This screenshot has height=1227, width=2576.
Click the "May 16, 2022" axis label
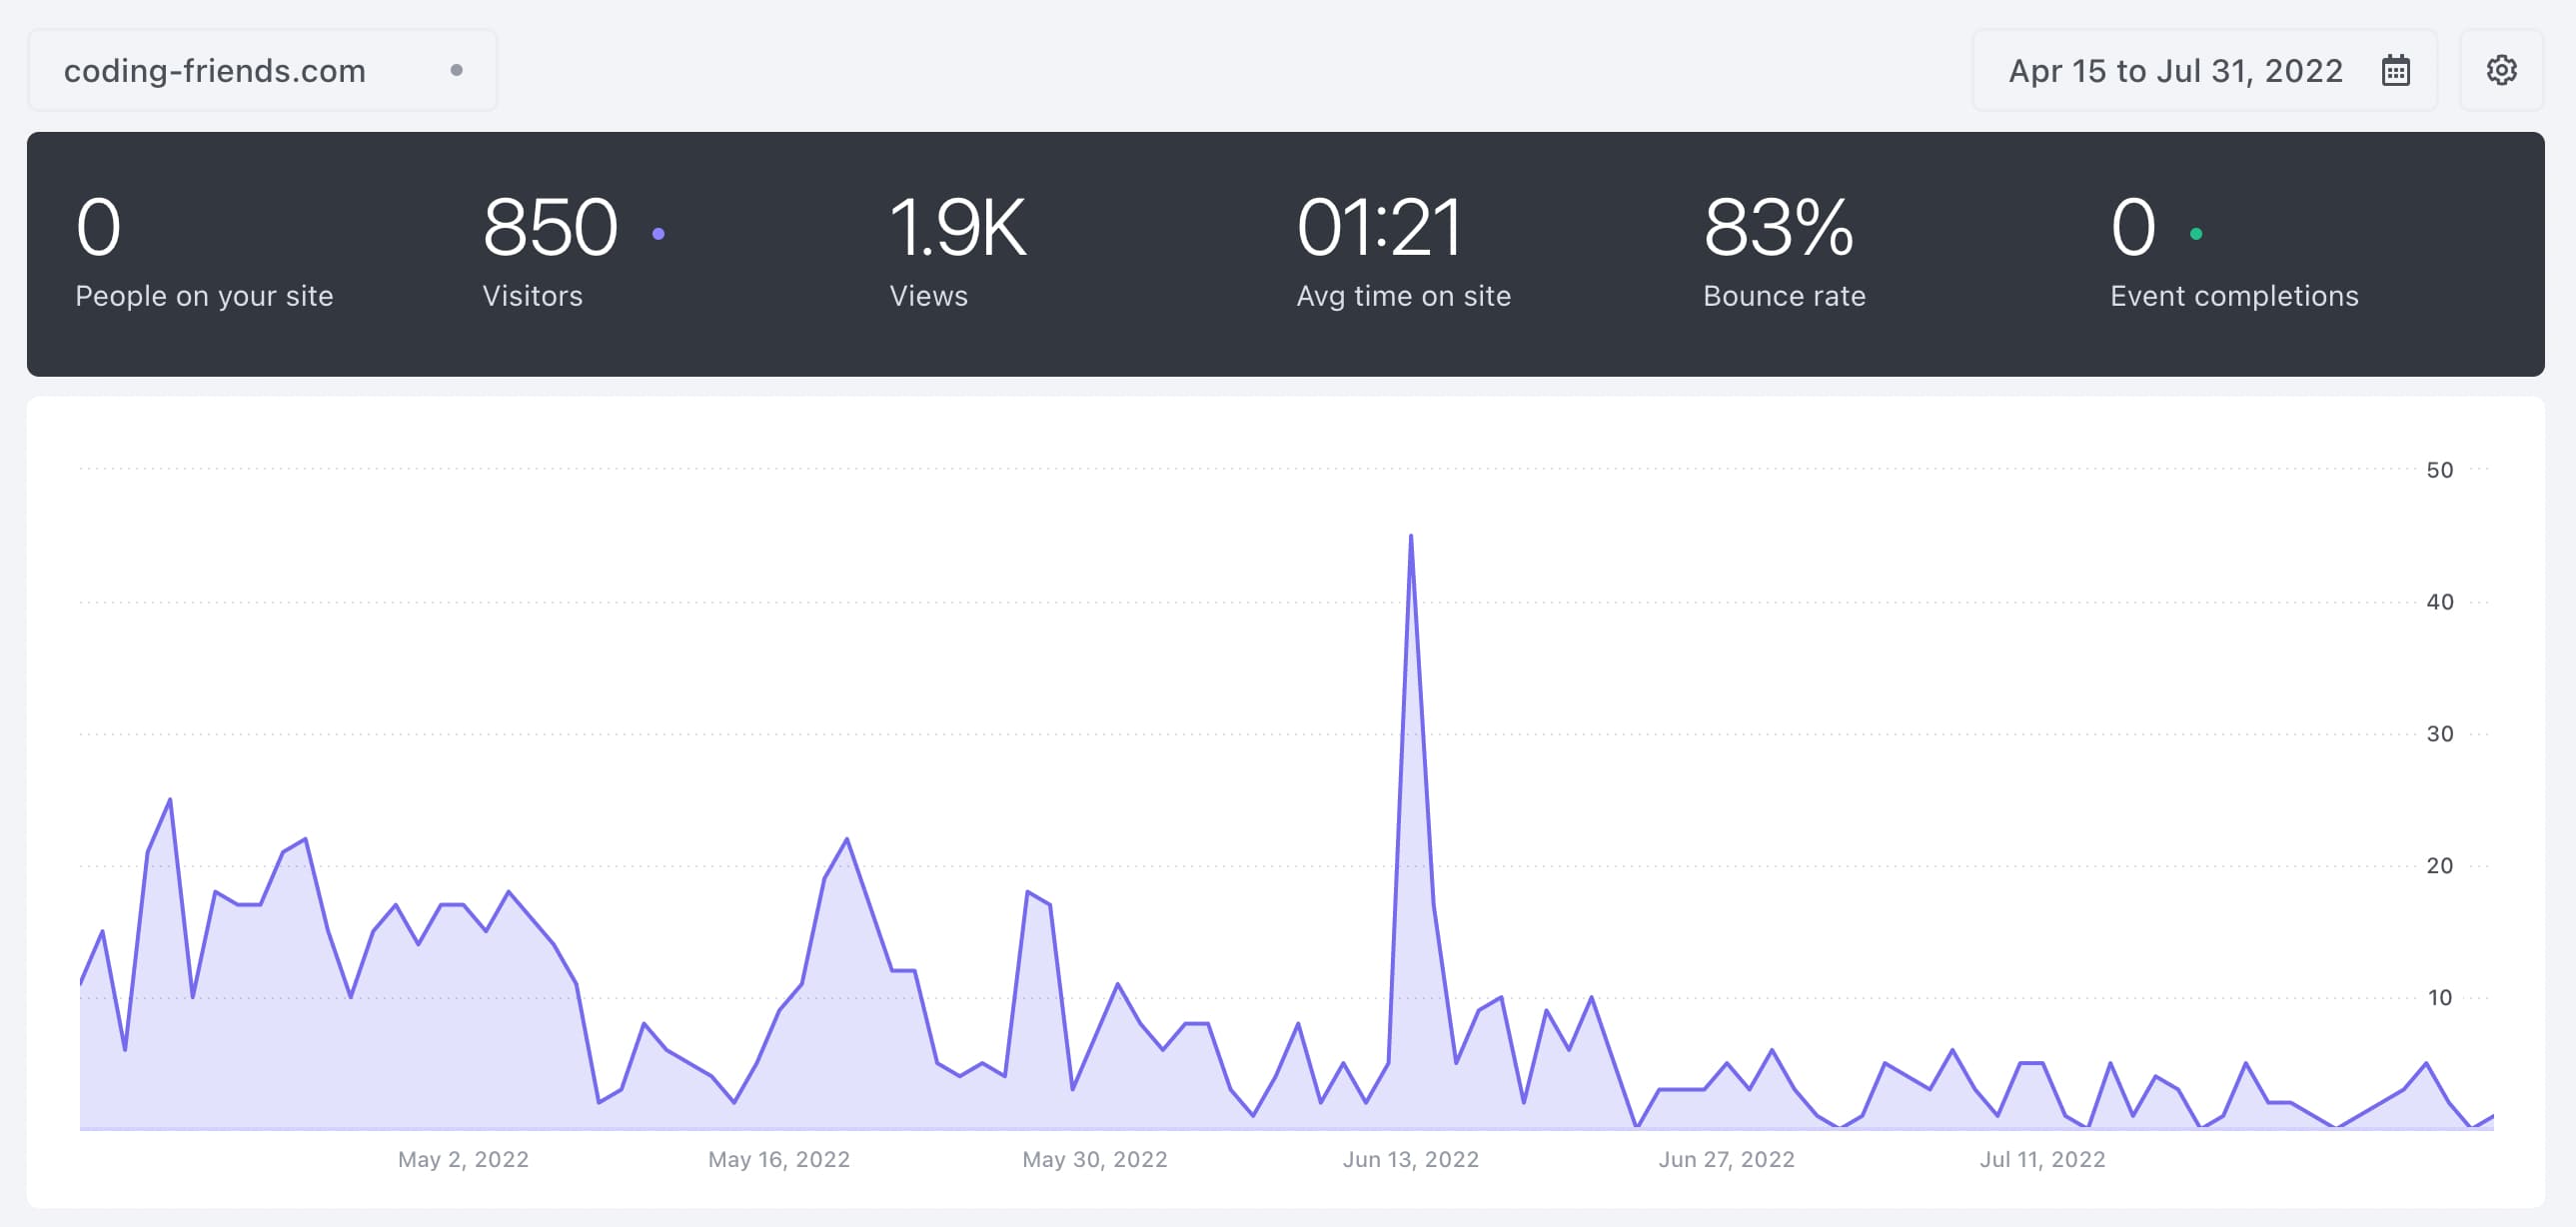[x=779, y=1159]
